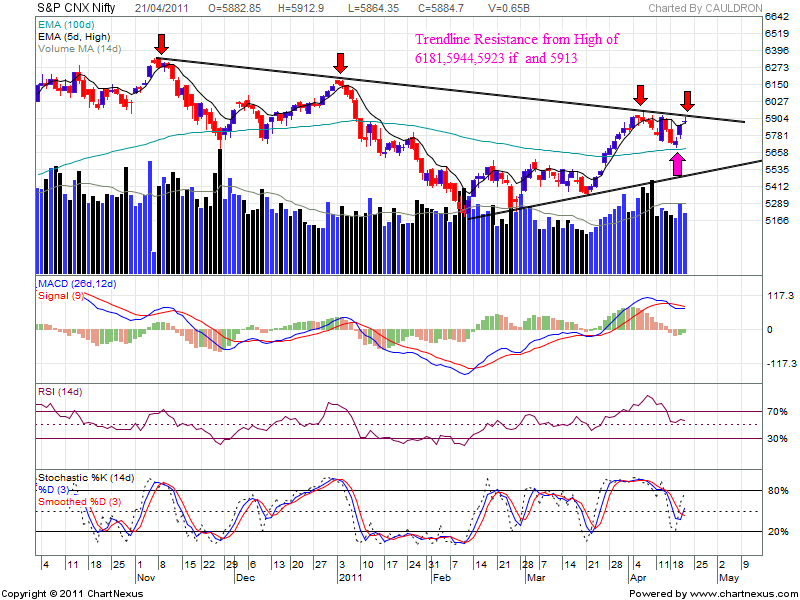Click the Signal (9) legend label
The height and width of the screenshot is (600, 800).
pyautogui.click(x=60, y=296)
